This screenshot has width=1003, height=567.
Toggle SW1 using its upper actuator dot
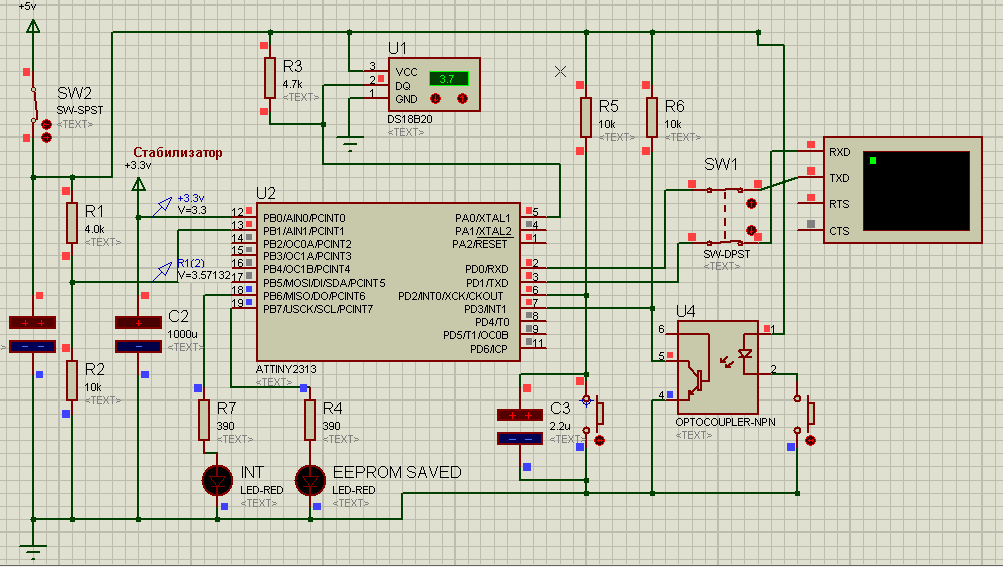click(x=752, y=204)
